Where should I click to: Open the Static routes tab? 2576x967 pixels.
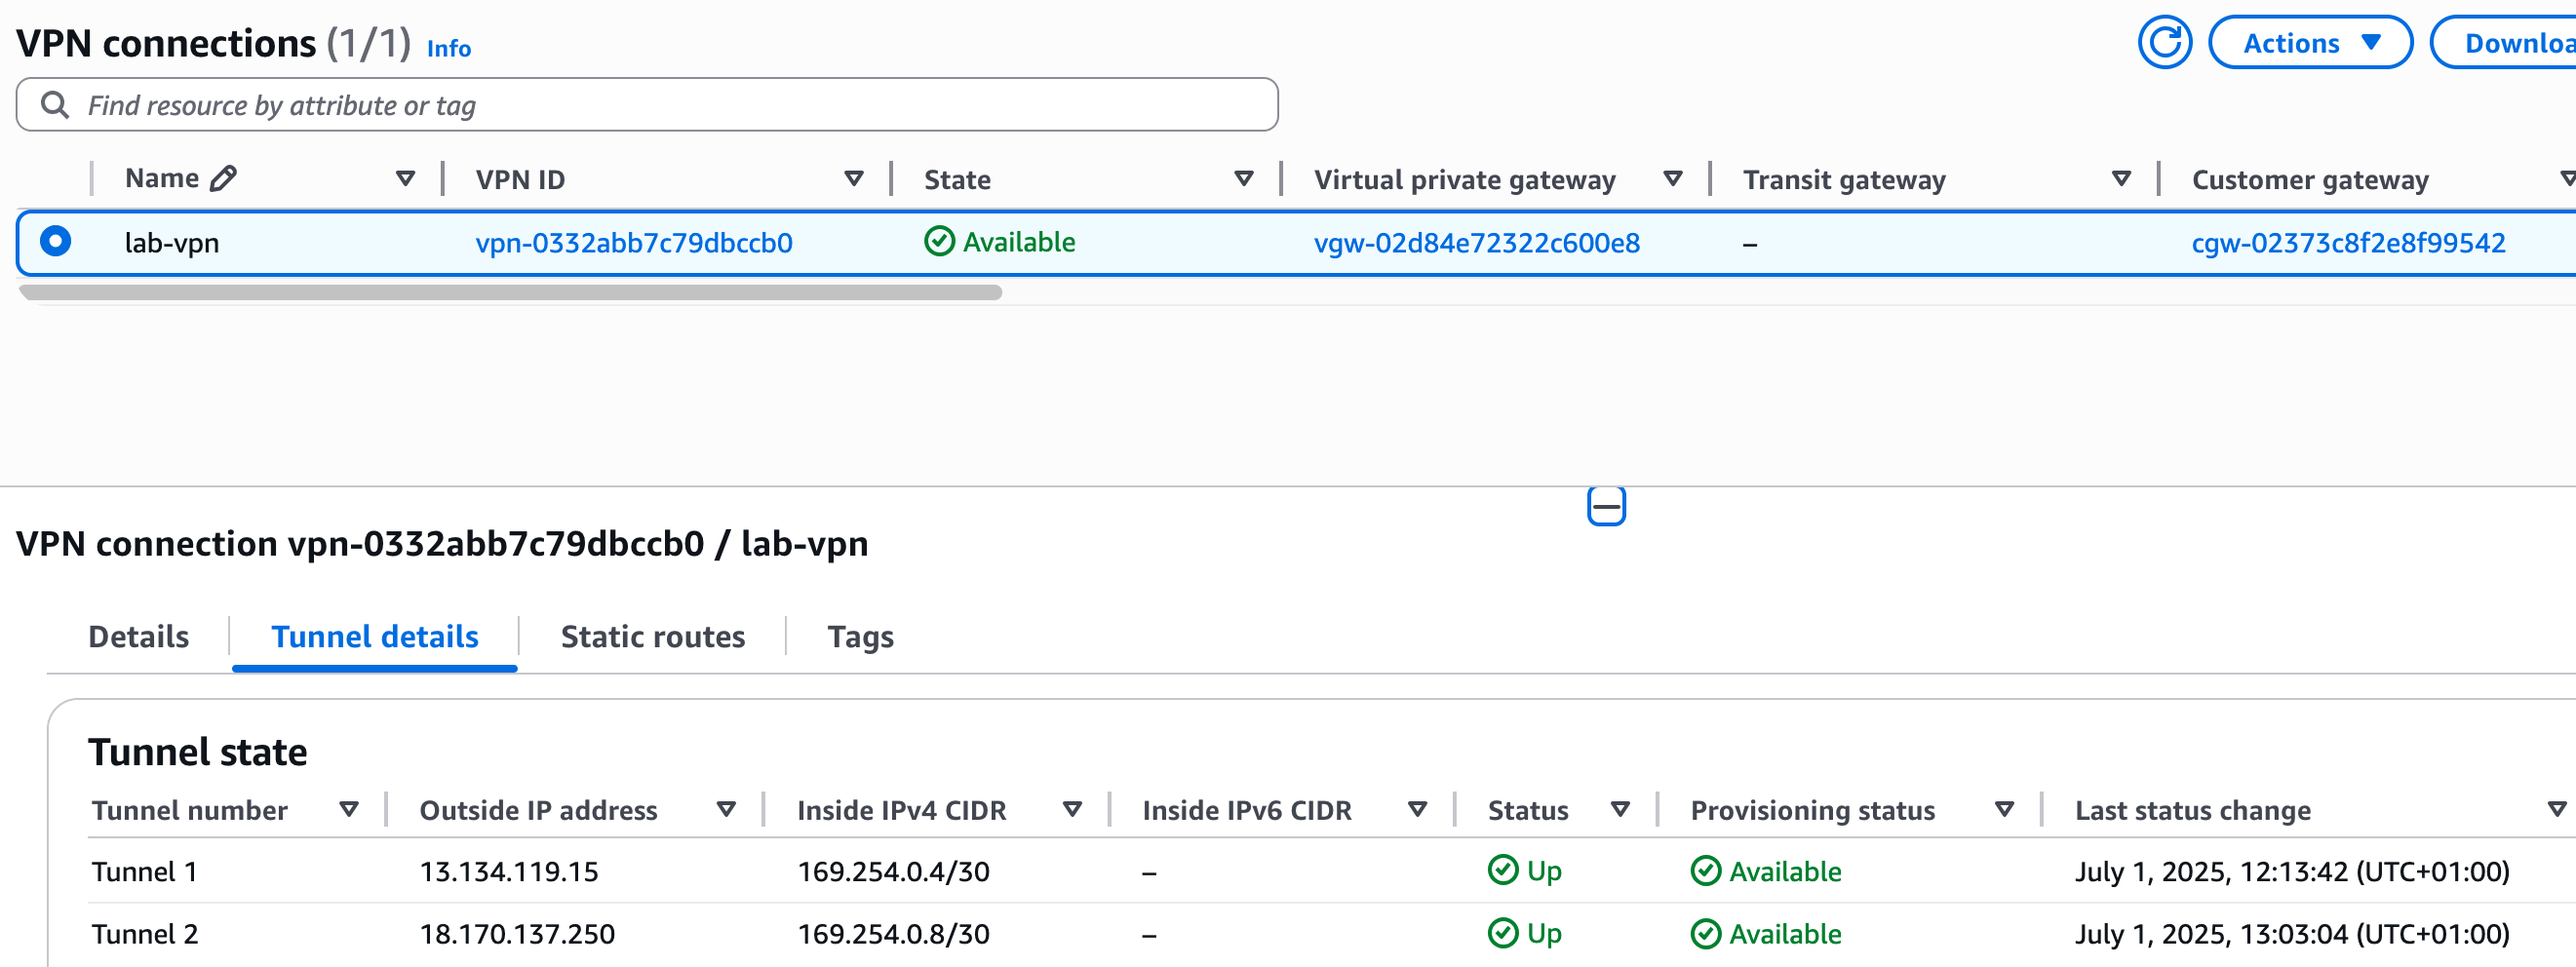(652, 637)
